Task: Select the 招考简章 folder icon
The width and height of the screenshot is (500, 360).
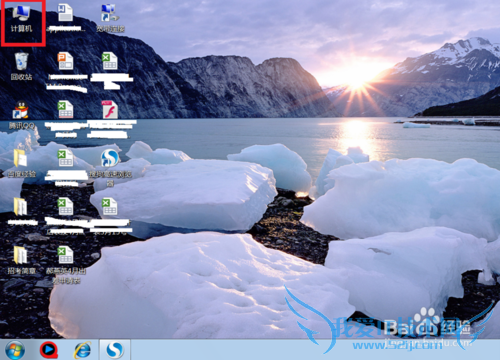Action: pos(20,255)
